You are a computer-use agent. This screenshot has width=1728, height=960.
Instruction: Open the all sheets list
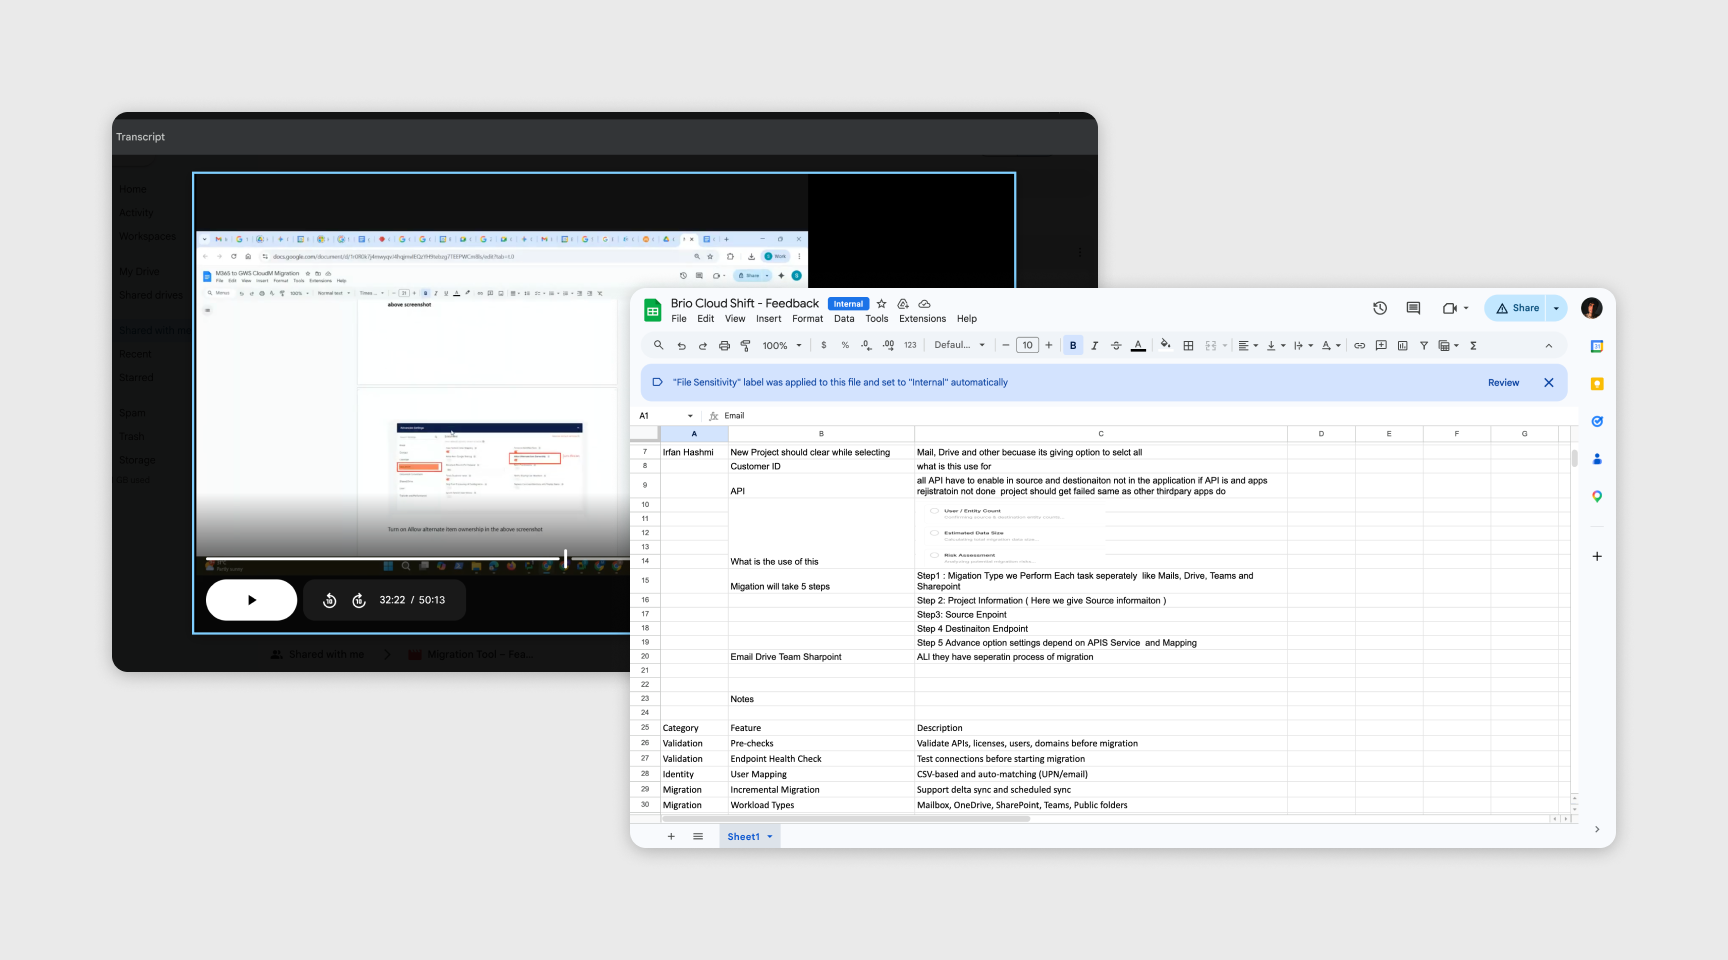698,837
